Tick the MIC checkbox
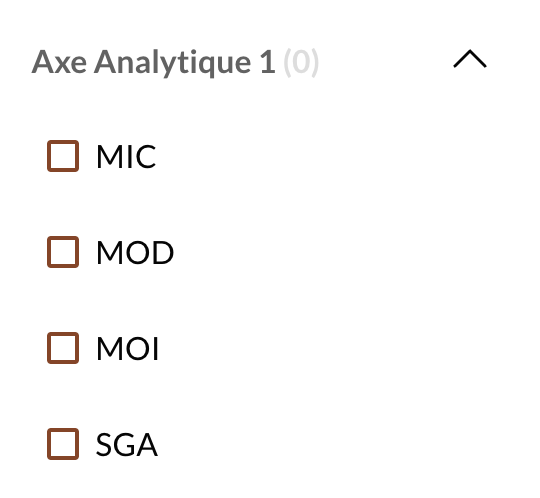540x498 pixels. [x=63, y=156]
